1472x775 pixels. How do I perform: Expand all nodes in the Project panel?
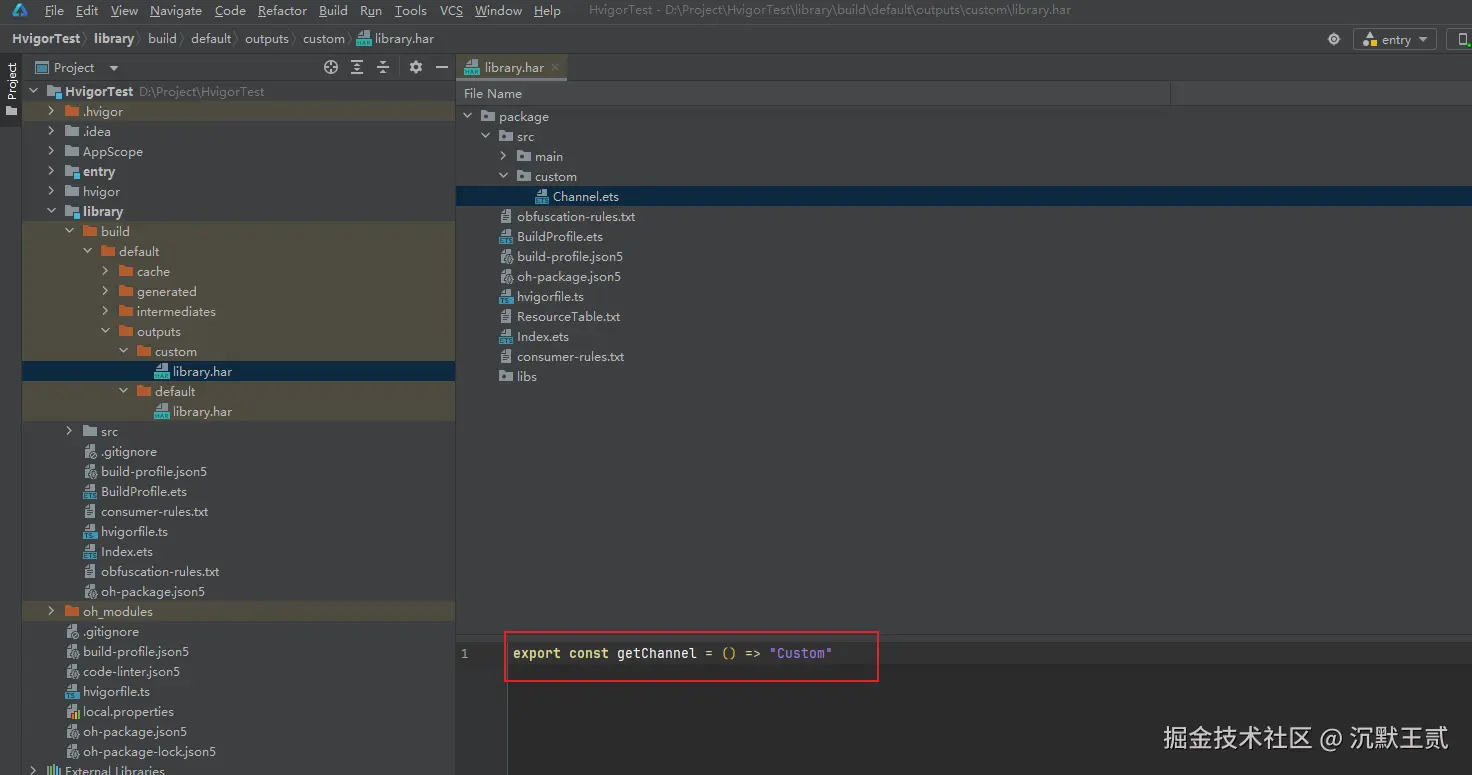[x=356, y=67]
